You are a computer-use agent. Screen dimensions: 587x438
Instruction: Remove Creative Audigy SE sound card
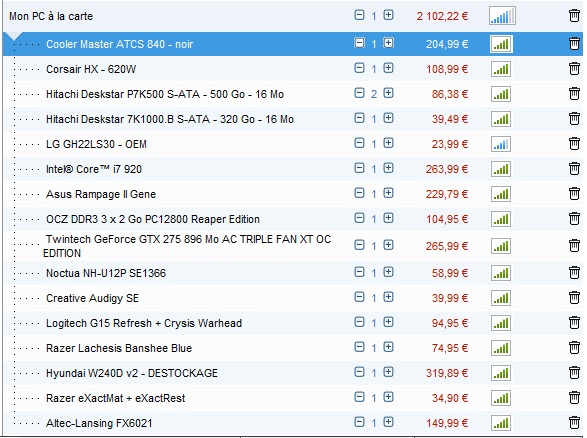pos(574,298)
